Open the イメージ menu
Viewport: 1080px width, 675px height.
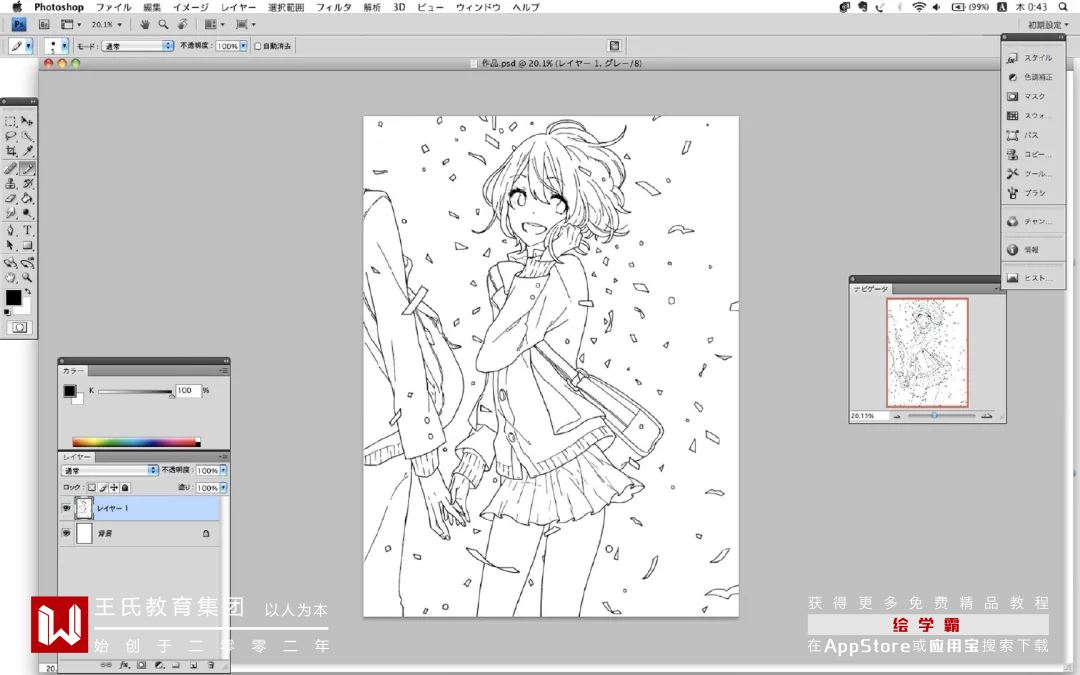191,7
